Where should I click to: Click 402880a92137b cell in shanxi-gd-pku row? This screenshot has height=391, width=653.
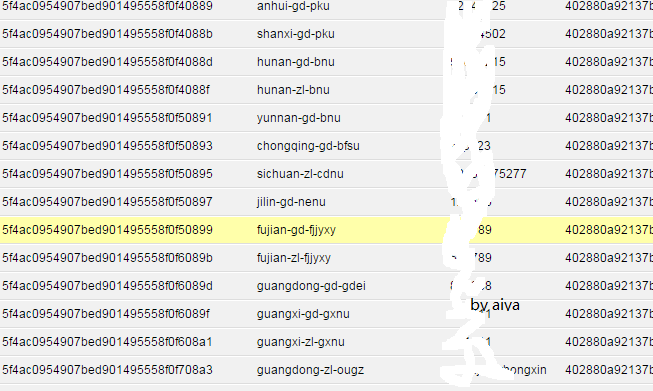609,34
